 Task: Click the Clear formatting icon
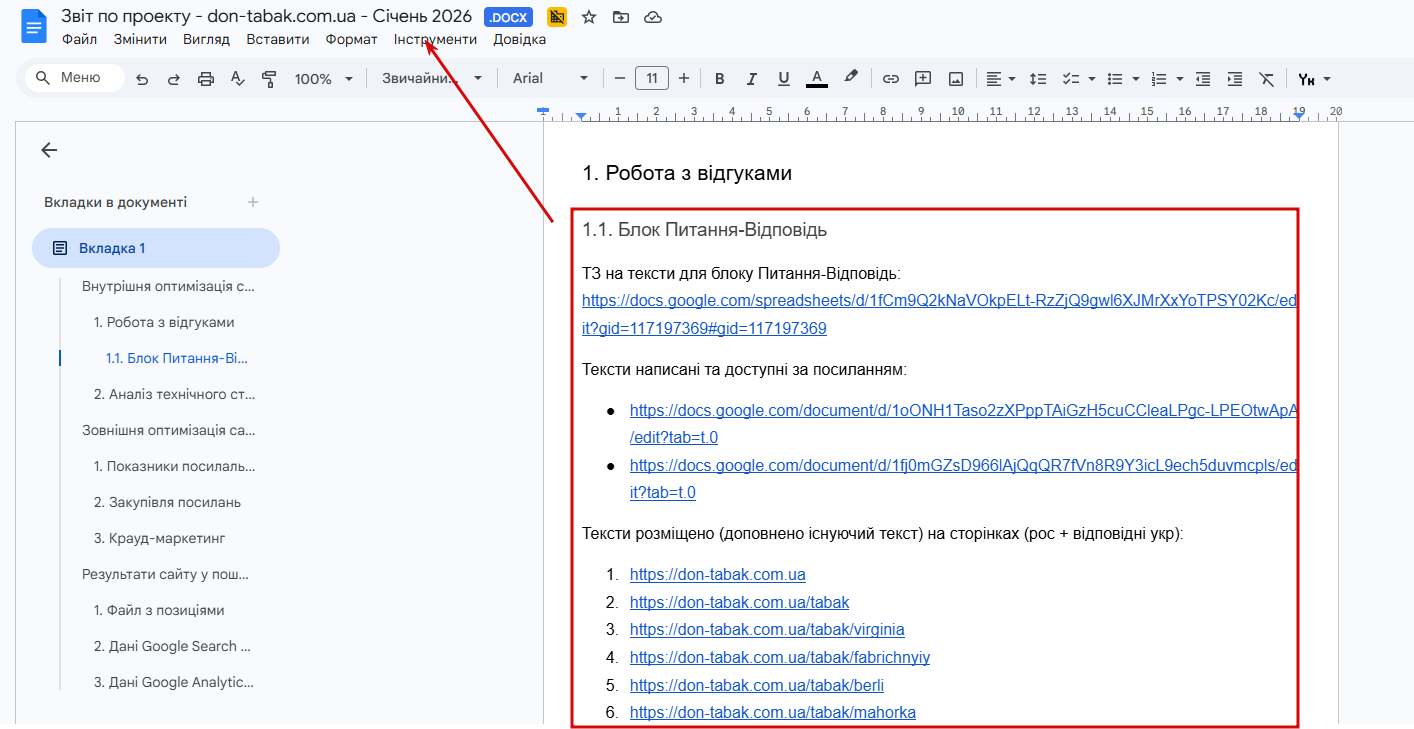click(1266, 79)
